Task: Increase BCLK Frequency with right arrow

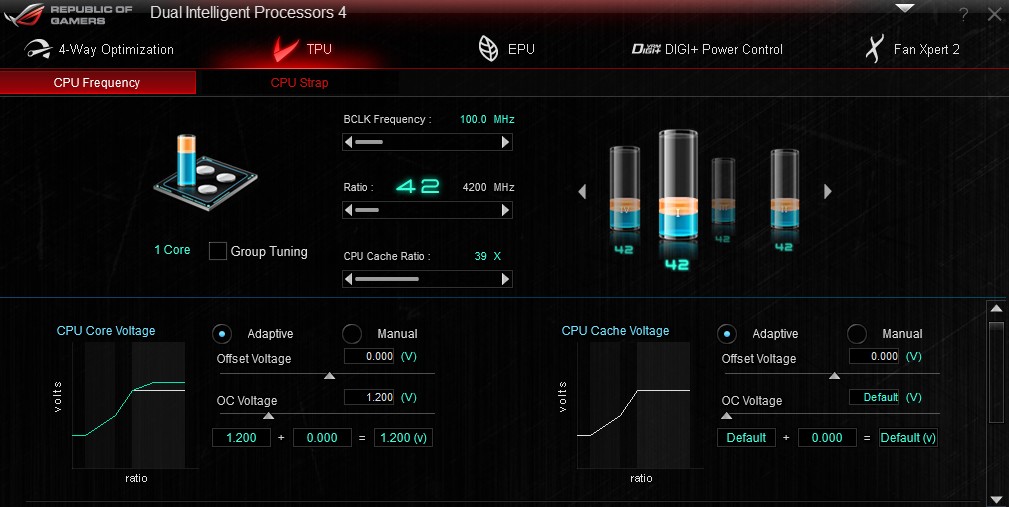Action: pos(506,142)
